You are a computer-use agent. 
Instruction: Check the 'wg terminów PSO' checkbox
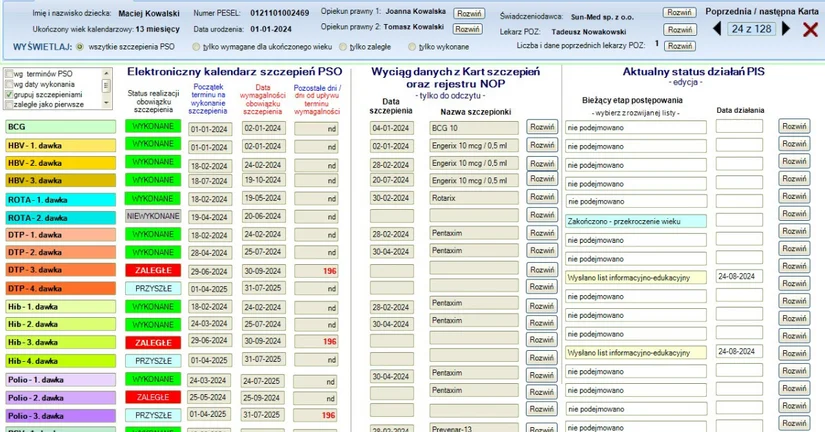point(9,74)
